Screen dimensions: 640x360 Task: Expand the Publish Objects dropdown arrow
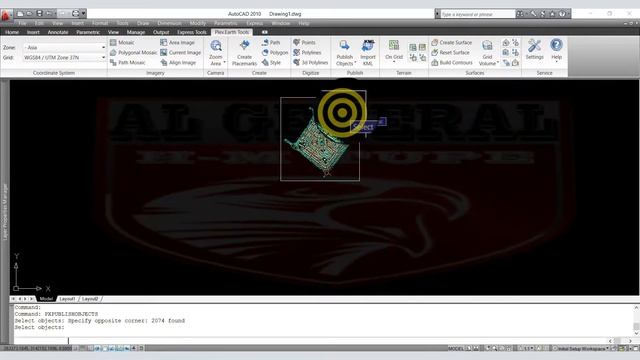[355, 62]
